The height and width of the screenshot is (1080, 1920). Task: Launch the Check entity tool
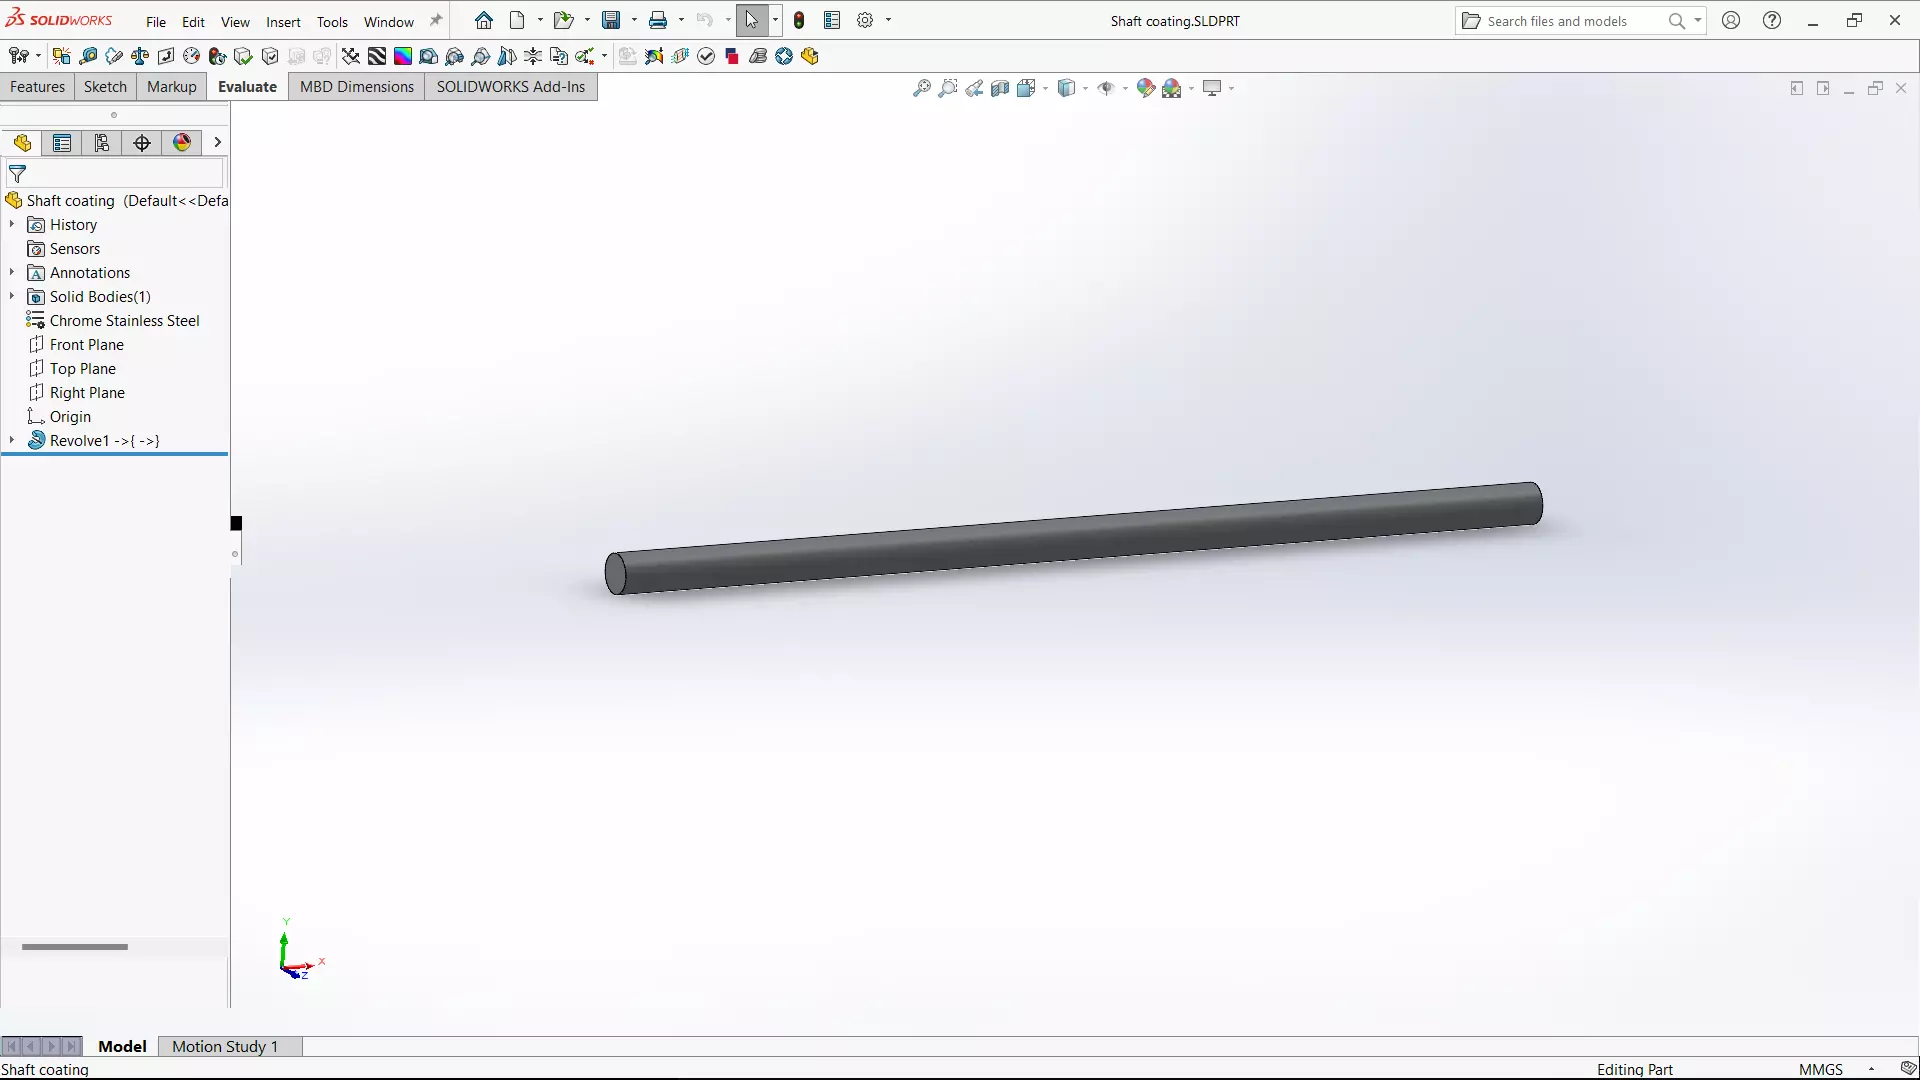click(244, 56)
